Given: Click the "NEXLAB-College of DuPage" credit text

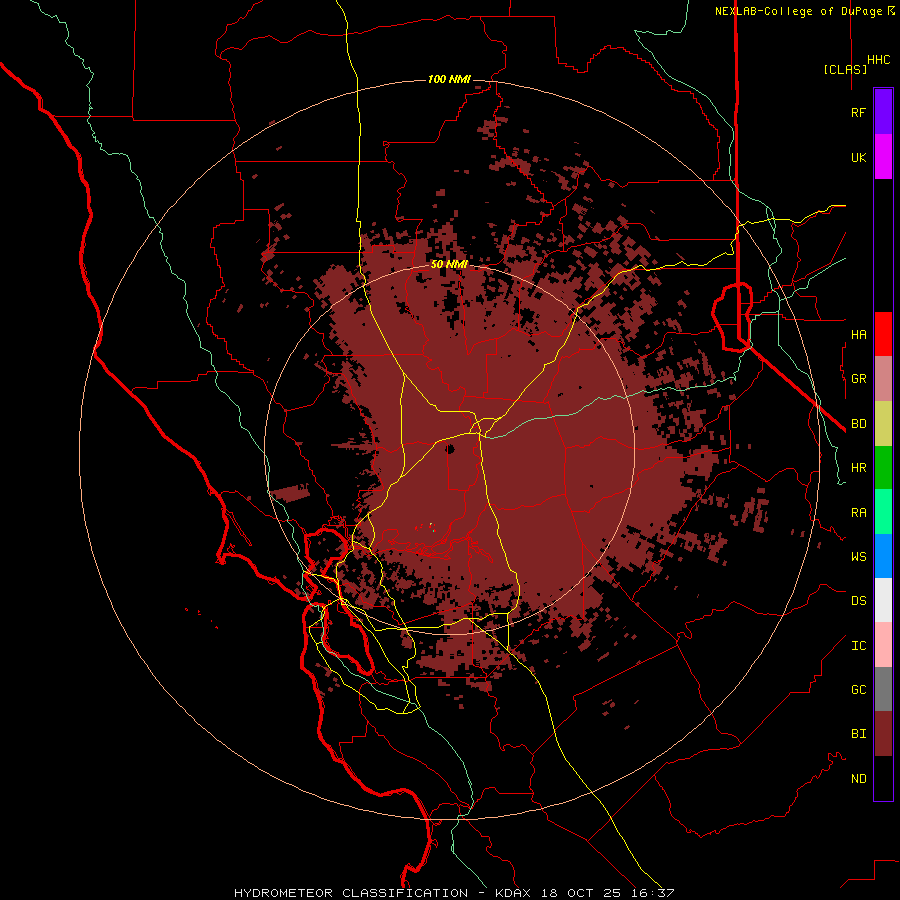Looking at the screenshot, I should tap(798, 11).
